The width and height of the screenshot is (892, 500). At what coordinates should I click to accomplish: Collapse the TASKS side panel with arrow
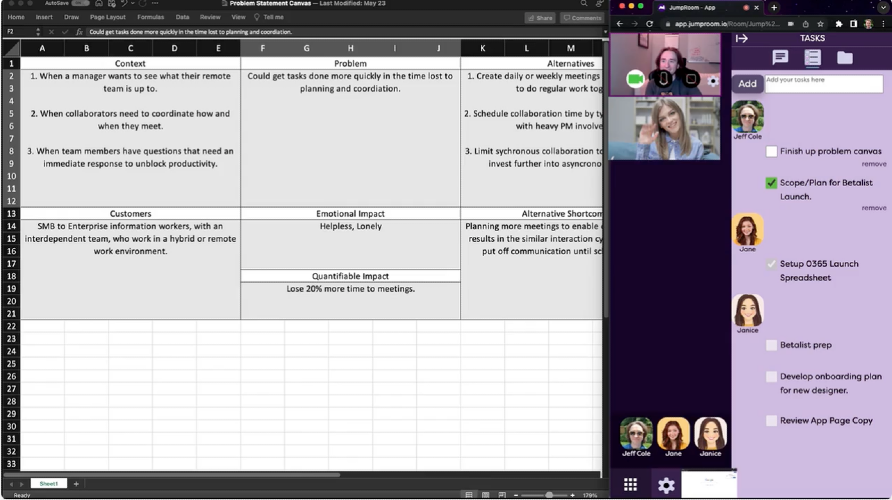tap(742, 39)
